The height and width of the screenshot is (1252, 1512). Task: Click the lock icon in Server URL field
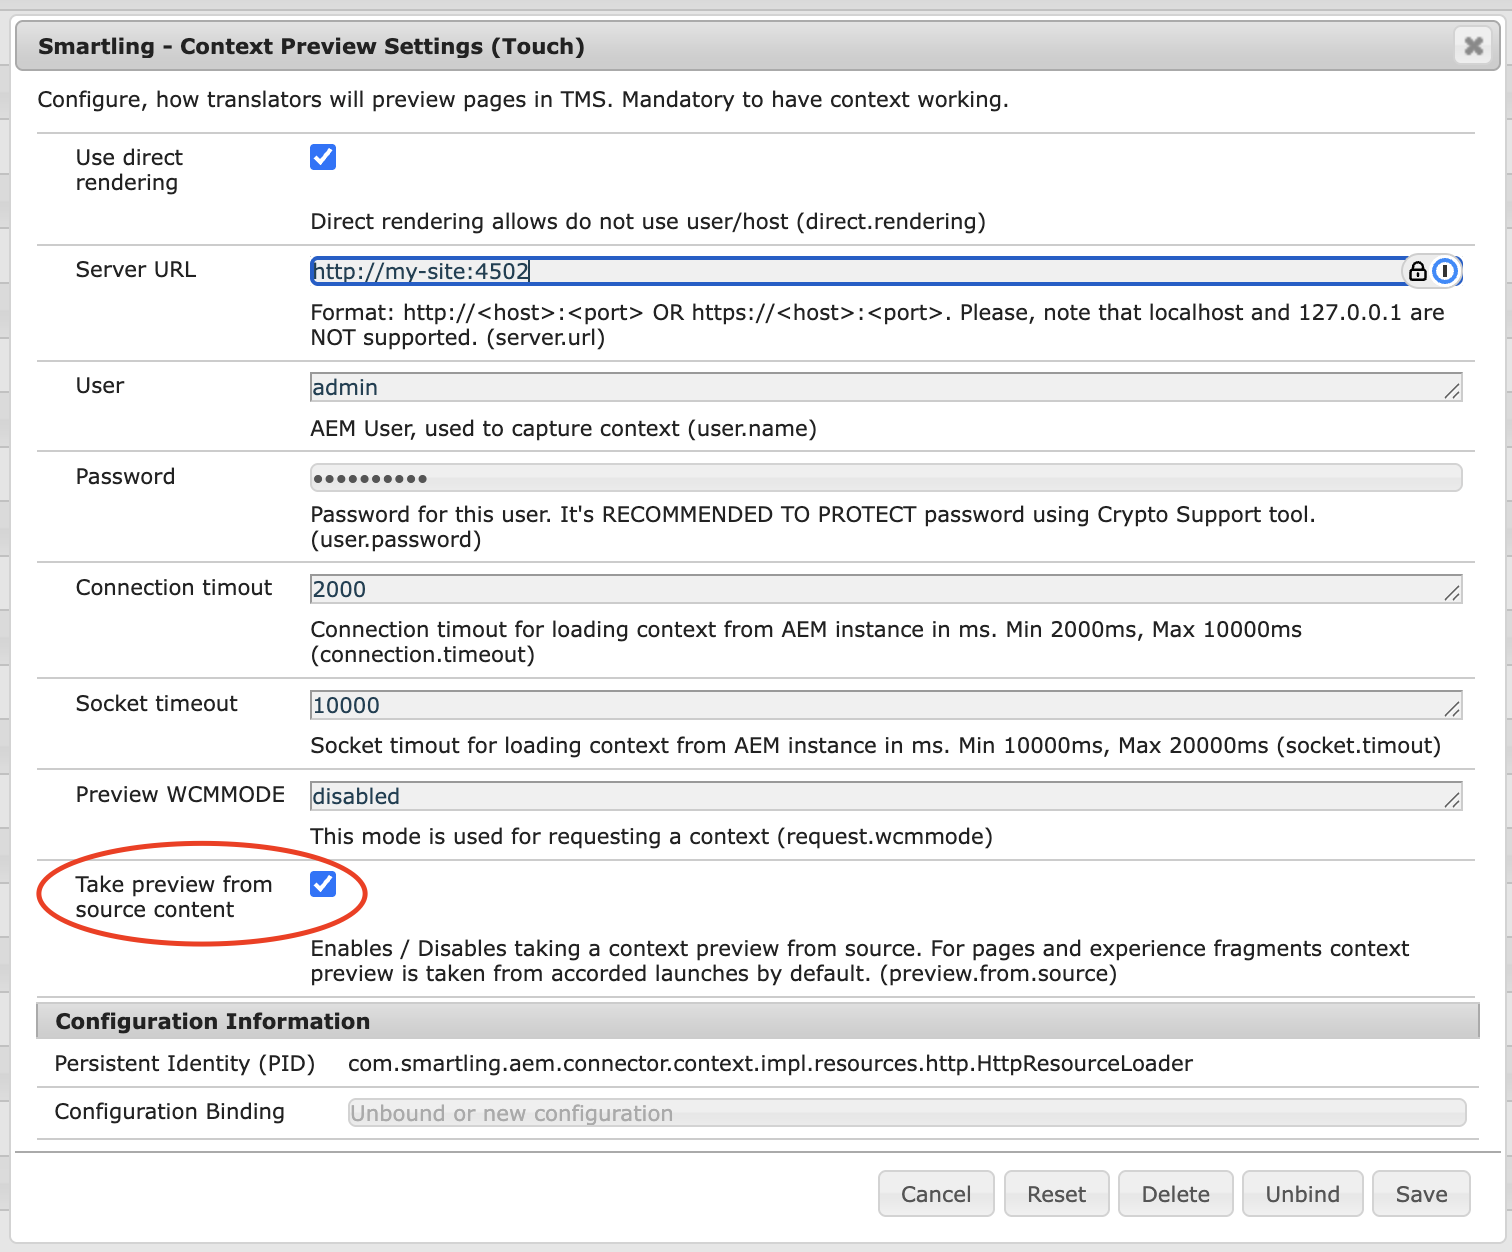(1419, 271)
